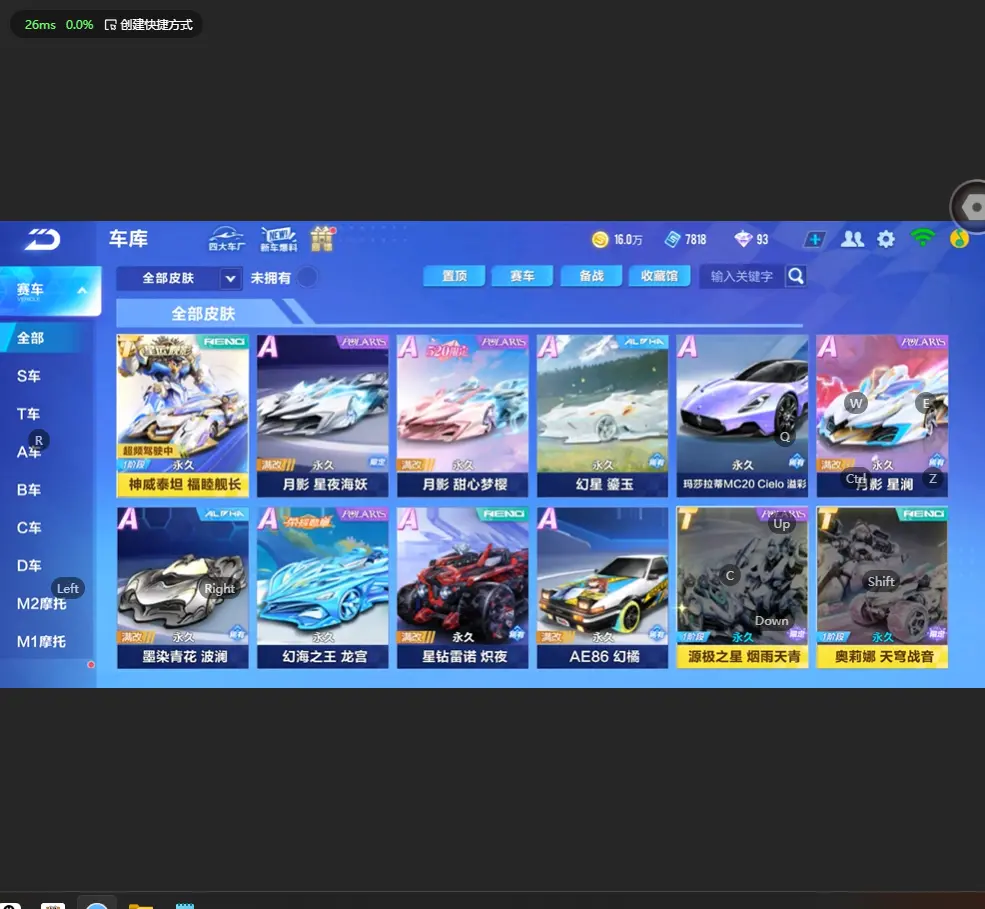This screenshot has width=985, height=909.
Task: Select the 幻星 鎏玉 car card
Action: pos(602,416)
